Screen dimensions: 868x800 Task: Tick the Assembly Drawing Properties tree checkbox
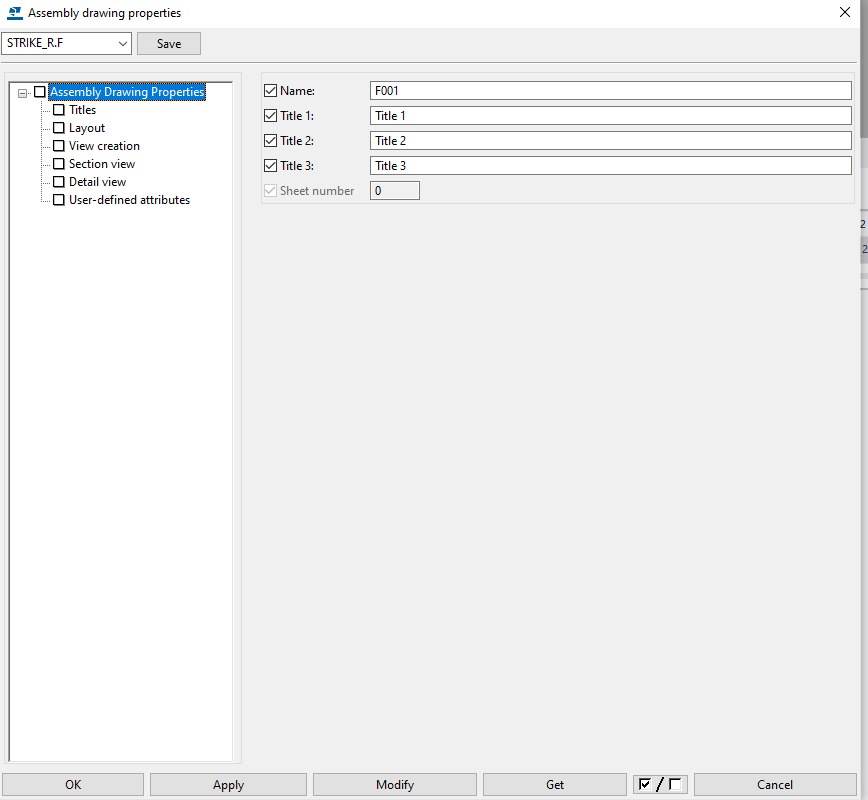(40, 92)
